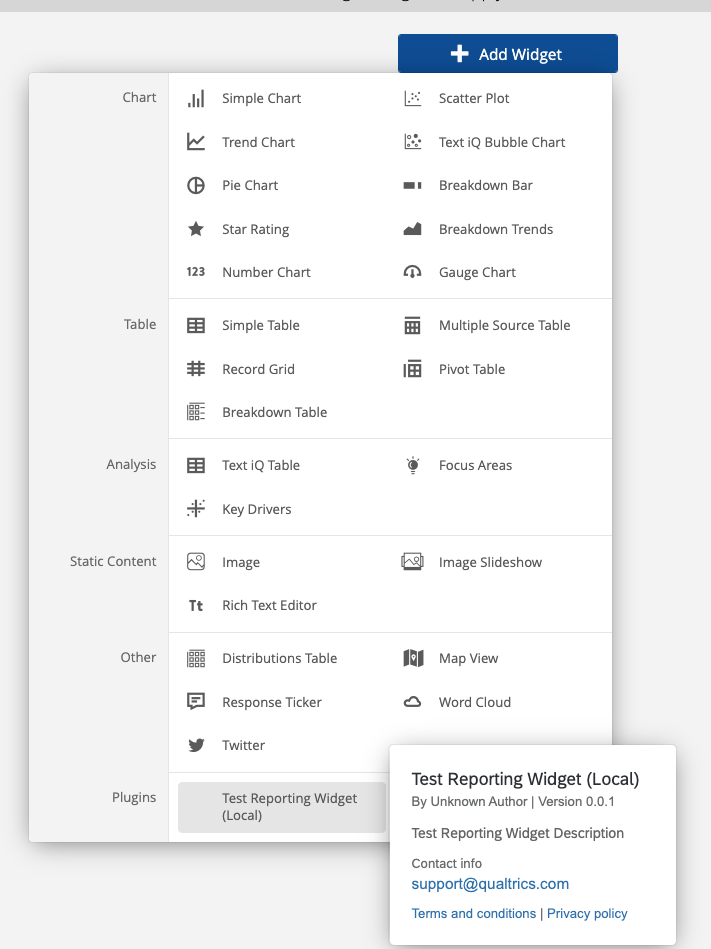
Task: Click the Image Slideshow icon
Action: pos(413,562)
